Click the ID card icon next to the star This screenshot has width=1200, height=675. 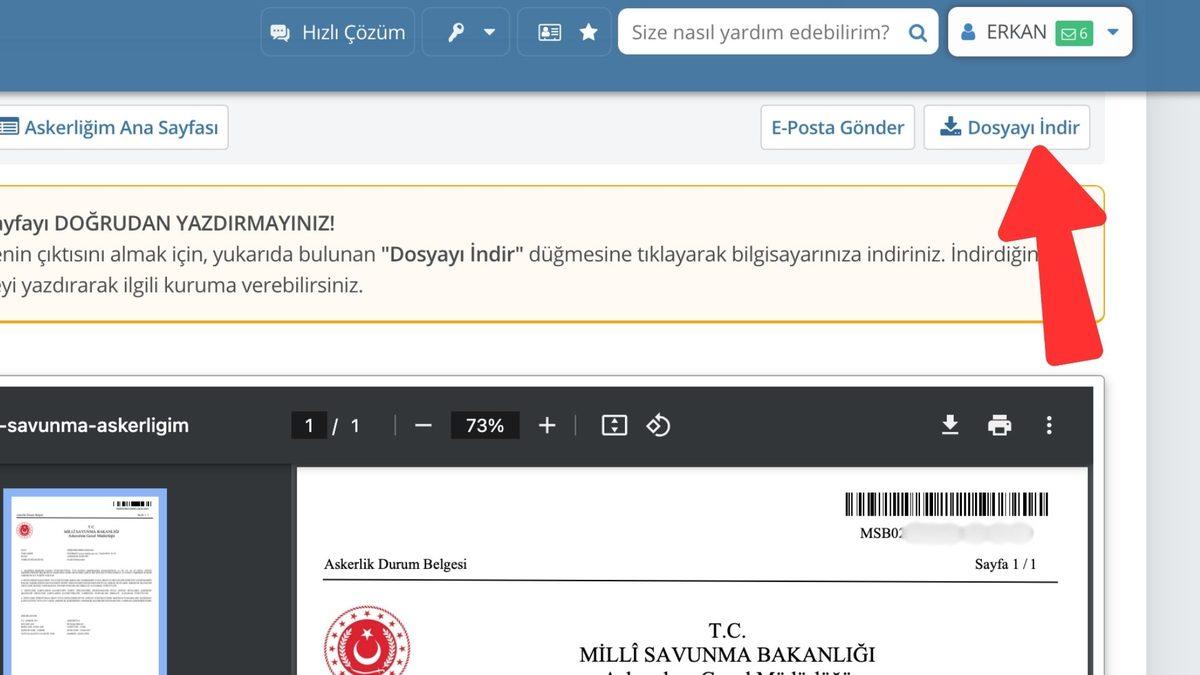coord(550,31)
